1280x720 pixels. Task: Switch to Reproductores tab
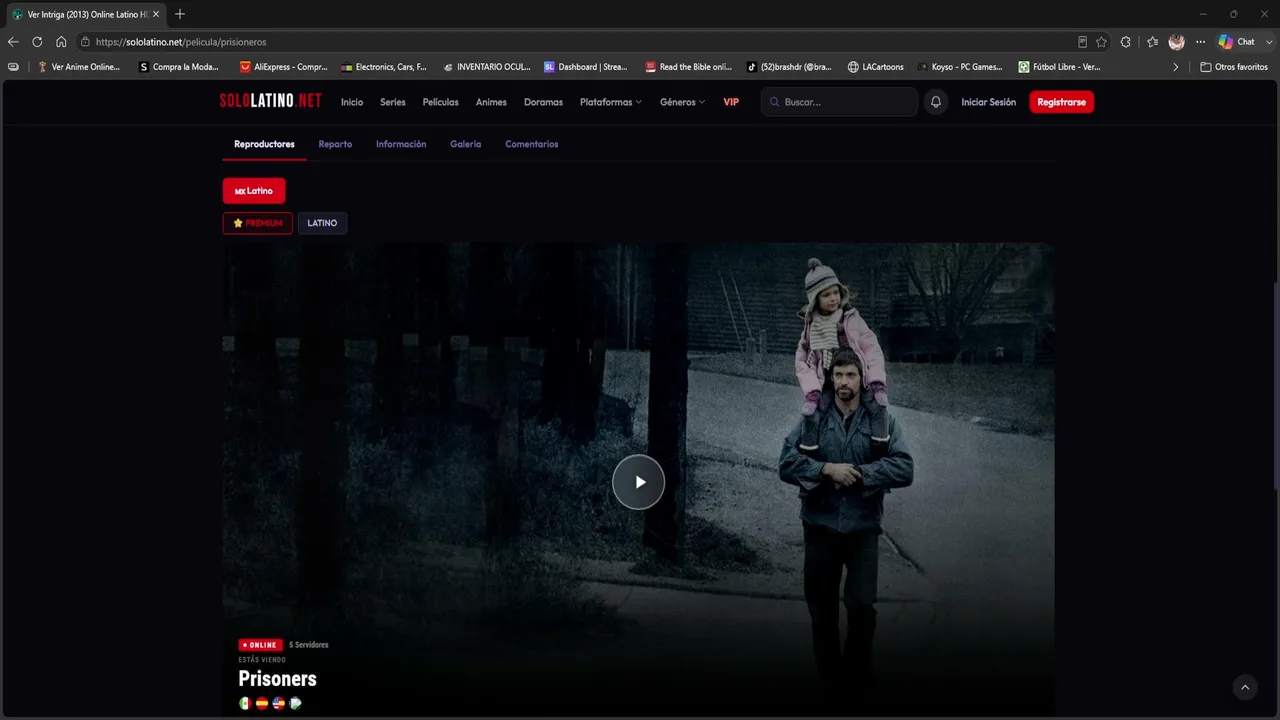pyautogui.click(x=264, y=144)
